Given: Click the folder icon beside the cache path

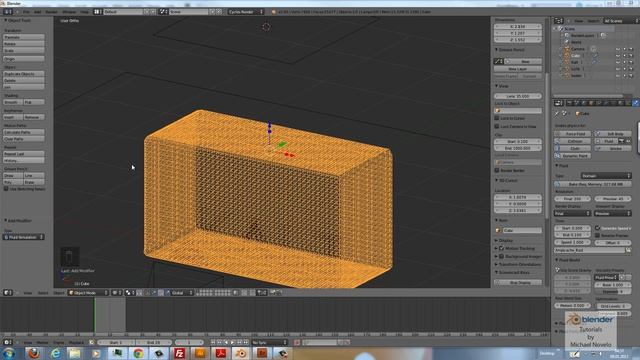Looking at the screenshot, I should 628,250.
